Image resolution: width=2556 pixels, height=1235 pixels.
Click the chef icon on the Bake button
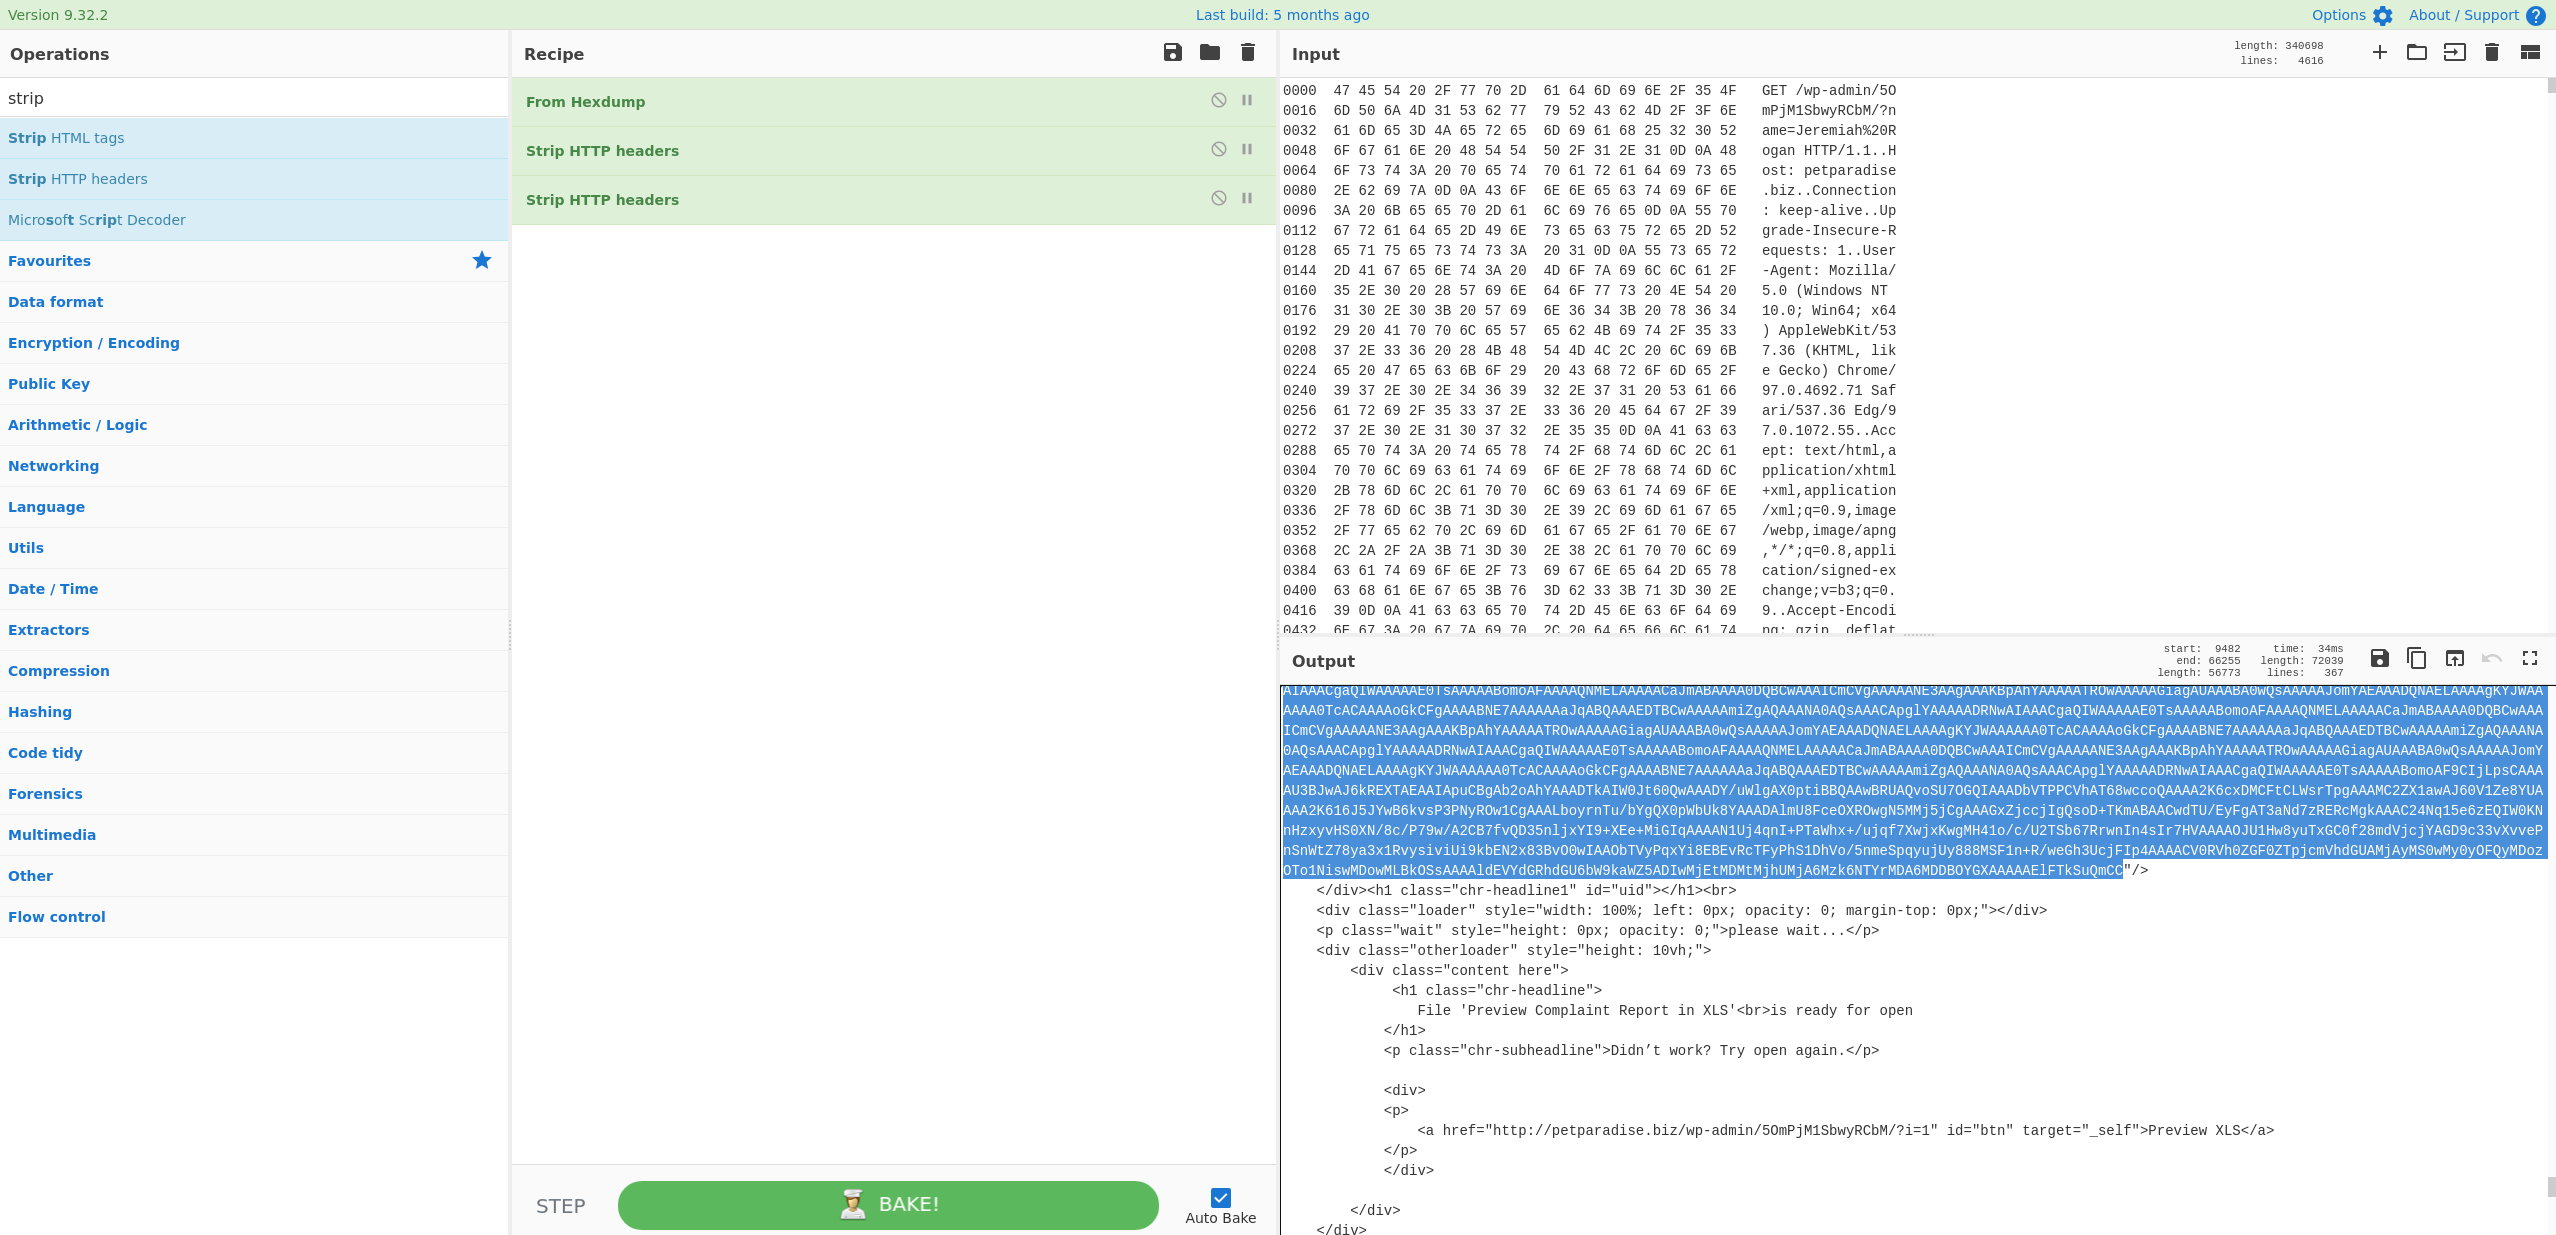(x=853, y=1205)
